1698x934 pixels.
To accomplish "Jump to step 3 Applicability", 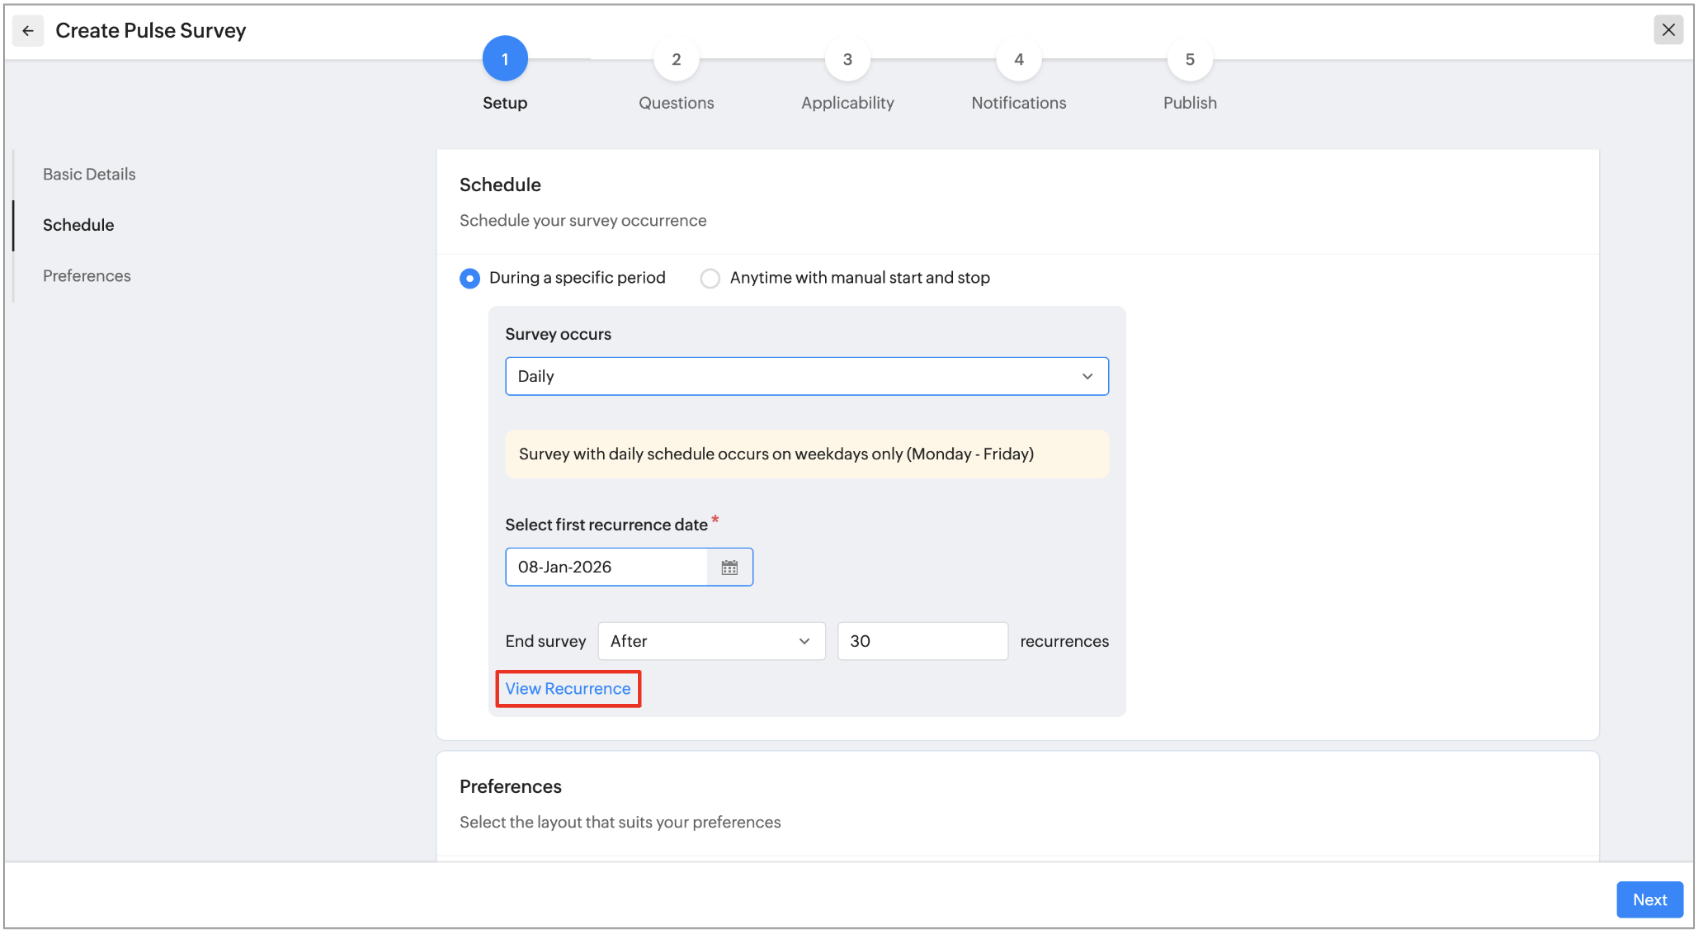I will pos(847,60).
